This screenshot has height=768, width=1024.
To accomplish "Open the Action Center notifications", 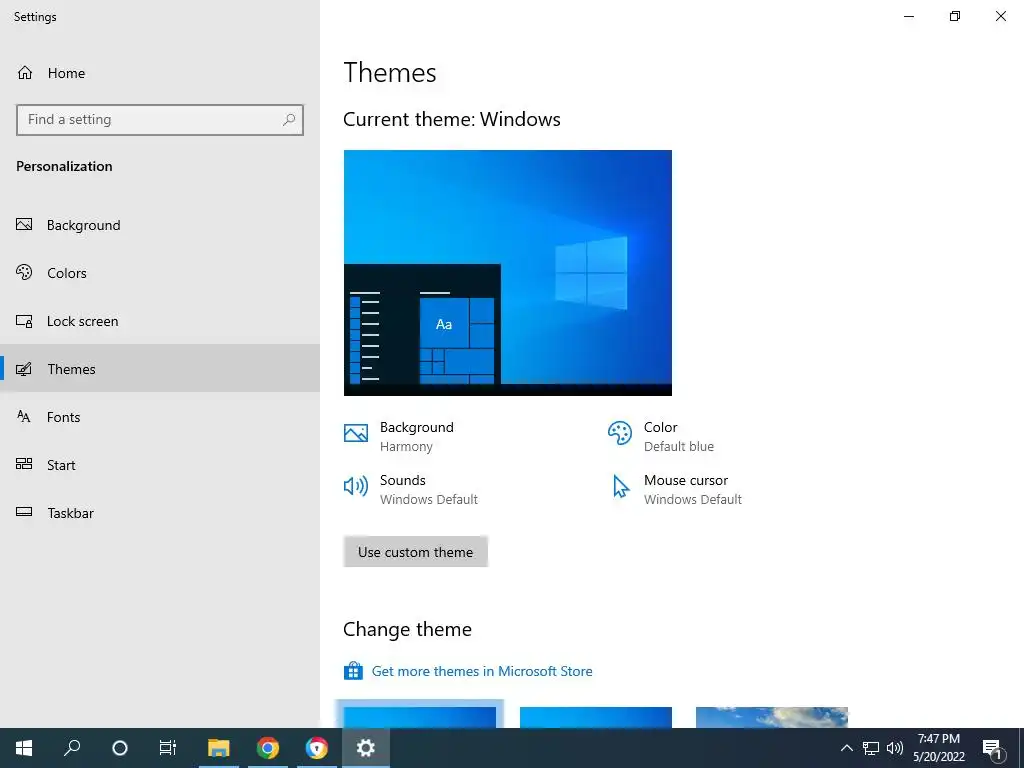I will [993, 748].
